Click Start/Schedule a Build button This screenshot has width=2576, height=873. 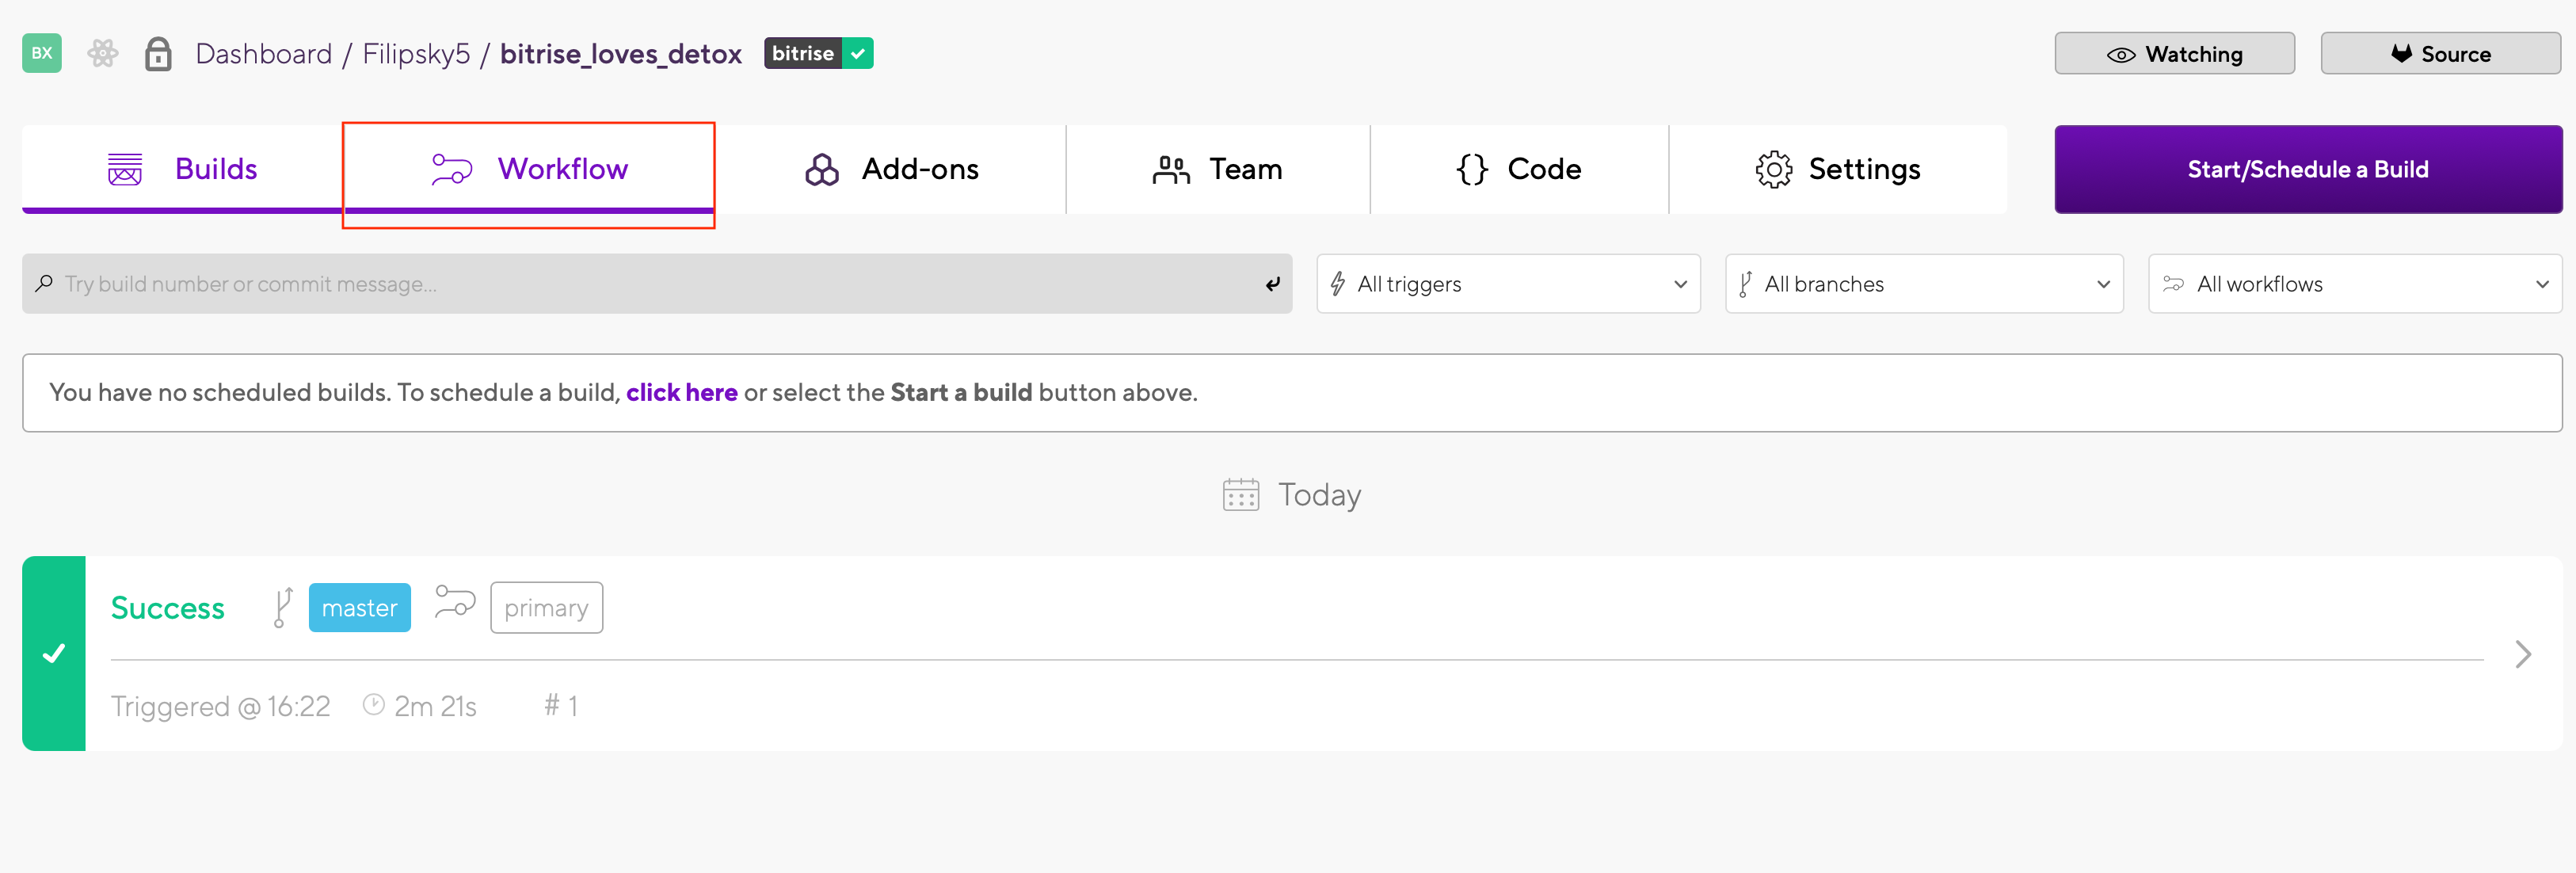click(x=2308, y=169)
